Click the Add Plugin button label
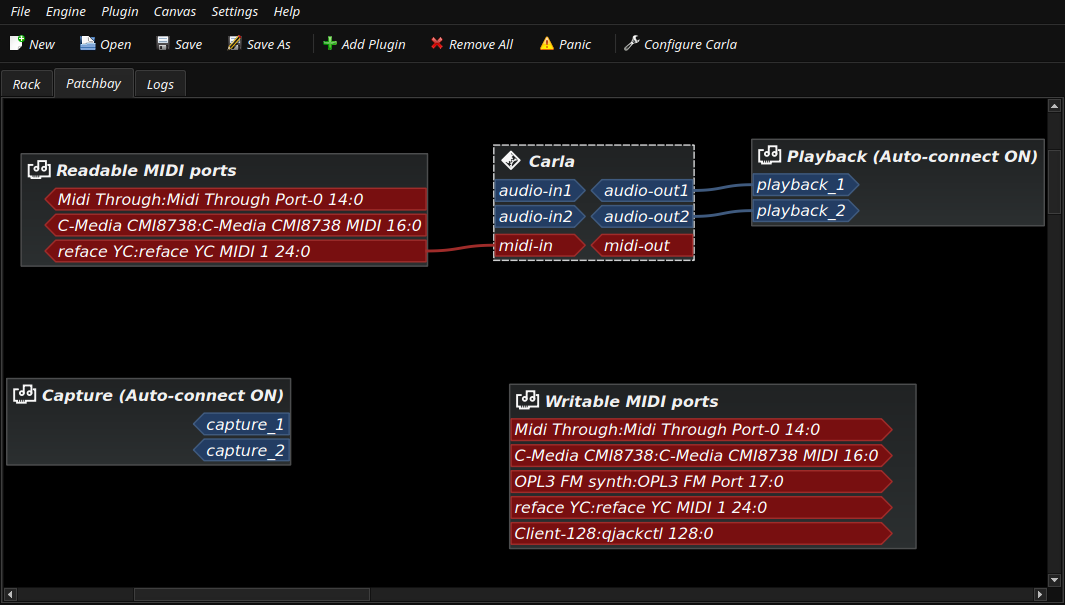This screenshot has width=1065, height=605. [x=373, y=44]
